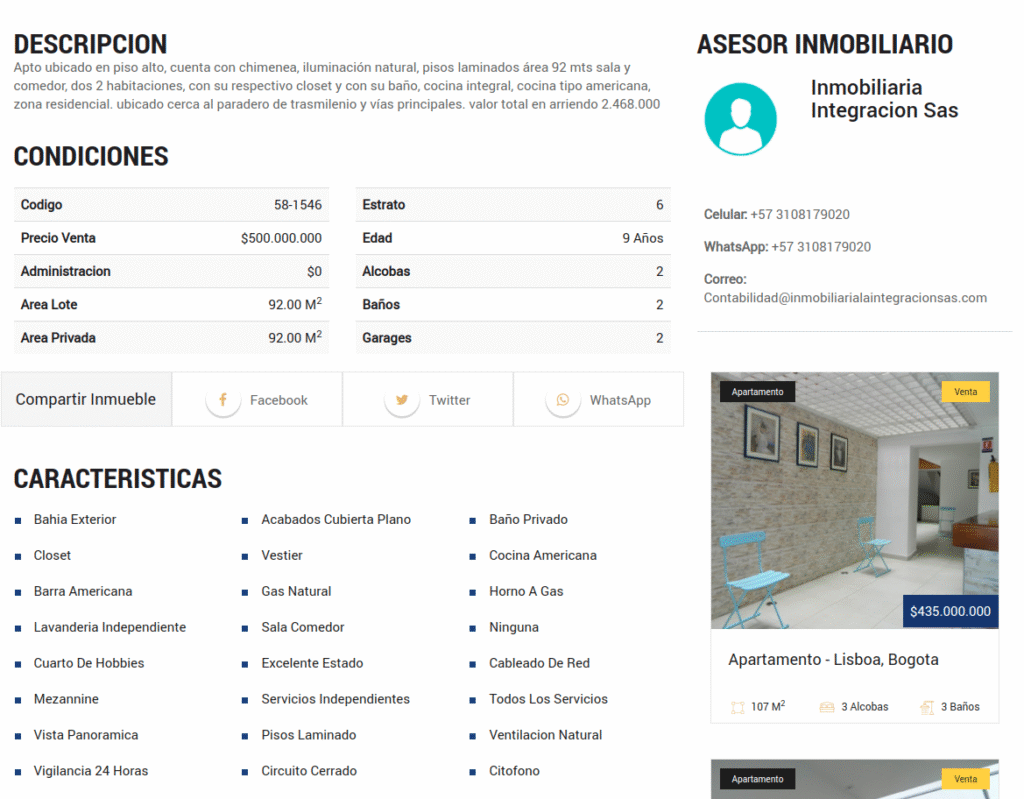This screenshot has height=799, width=1024.
Task: Select the Cocina Americana feature item
Action: pyautogui.click(x=543, y=555)
